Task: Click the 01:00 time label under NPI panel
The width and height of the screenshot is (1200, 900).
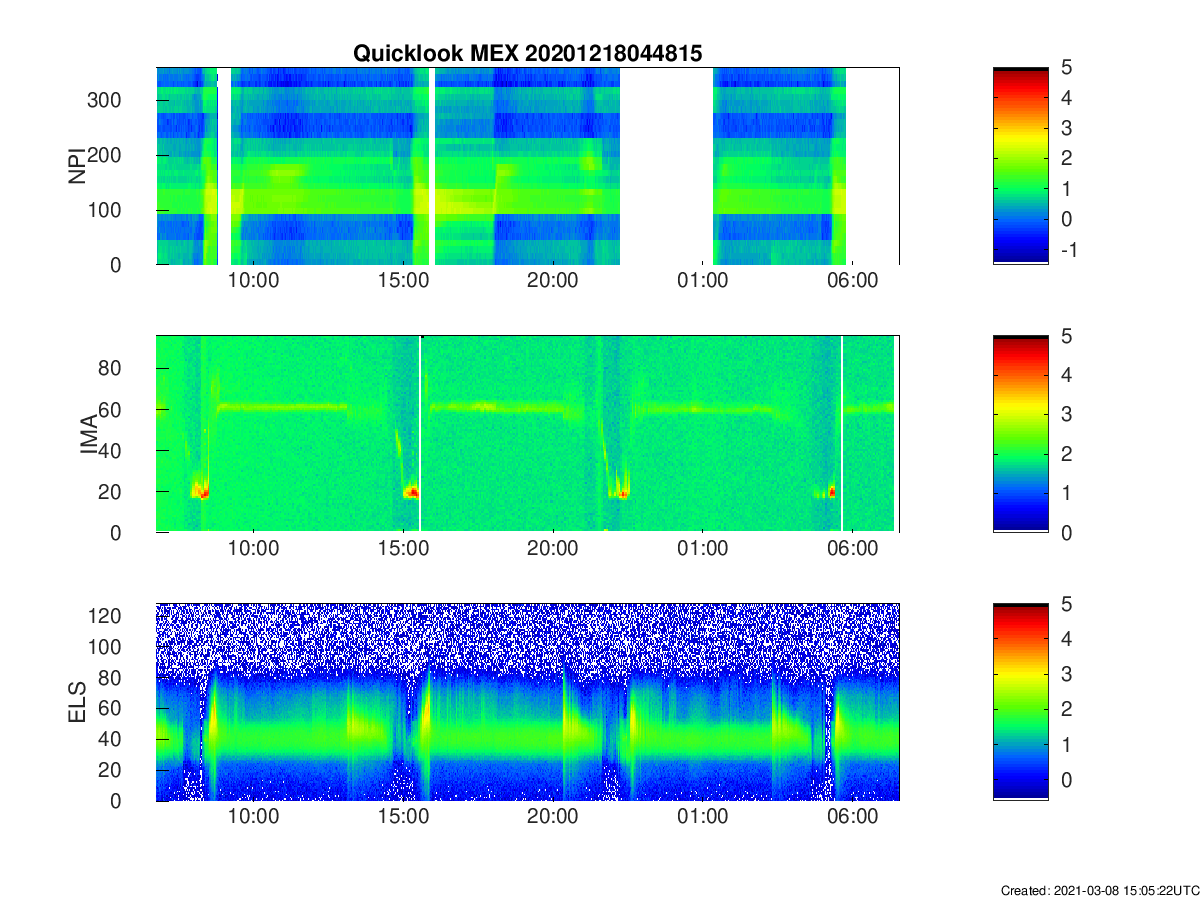Action: [x=702, y=281]
